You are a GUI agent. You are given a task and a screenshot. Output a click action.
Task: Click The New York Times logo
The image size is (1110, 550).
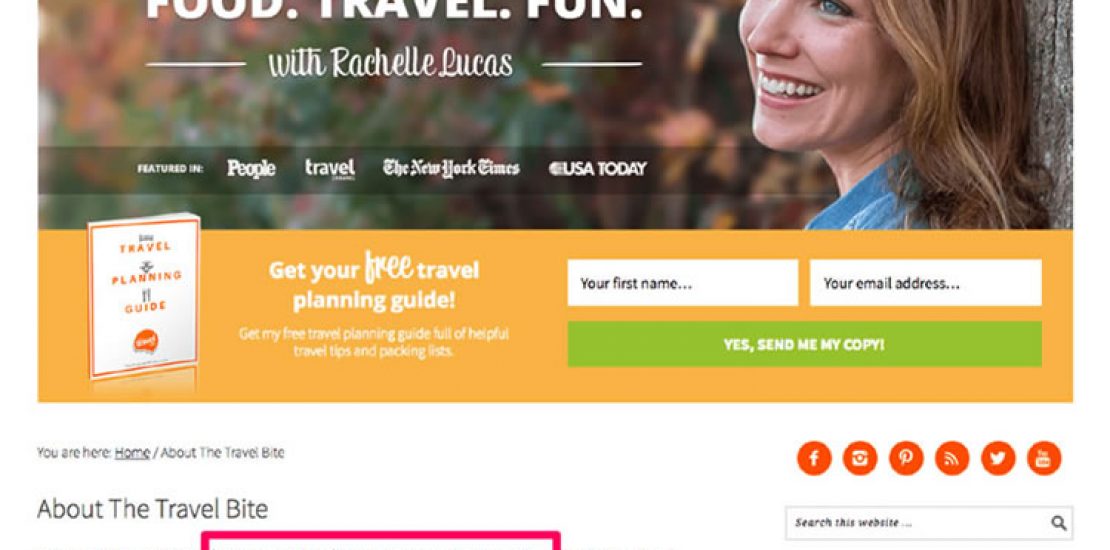[x=451, y=168]
